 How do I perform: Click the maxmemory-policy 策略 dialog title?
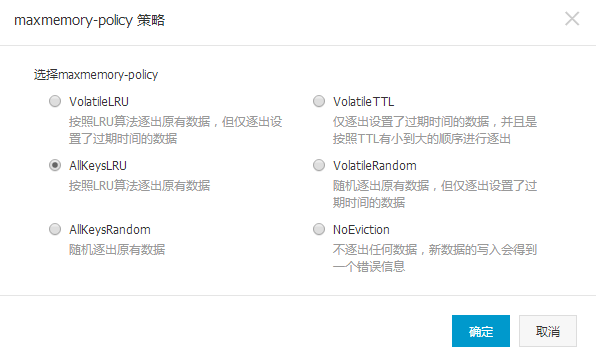coord(89,20)
